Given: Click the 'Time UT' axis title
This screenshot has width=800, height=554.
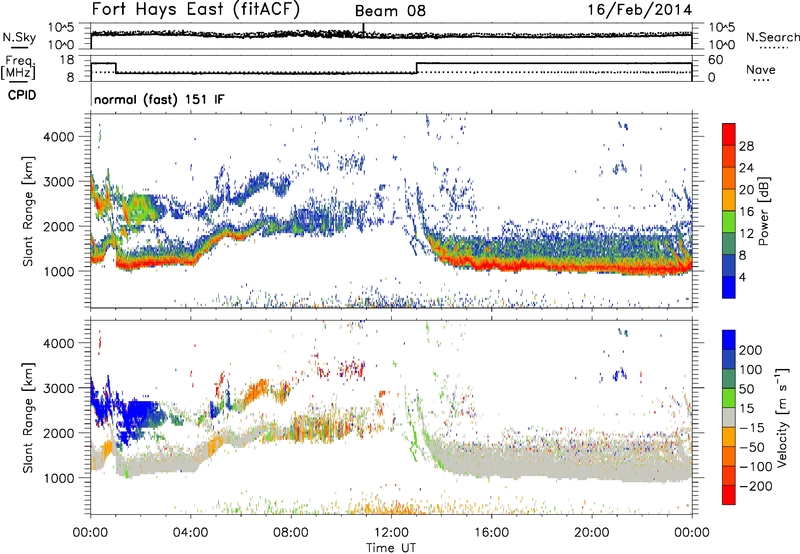Looking at the screenshot, I should pos(391,548).
